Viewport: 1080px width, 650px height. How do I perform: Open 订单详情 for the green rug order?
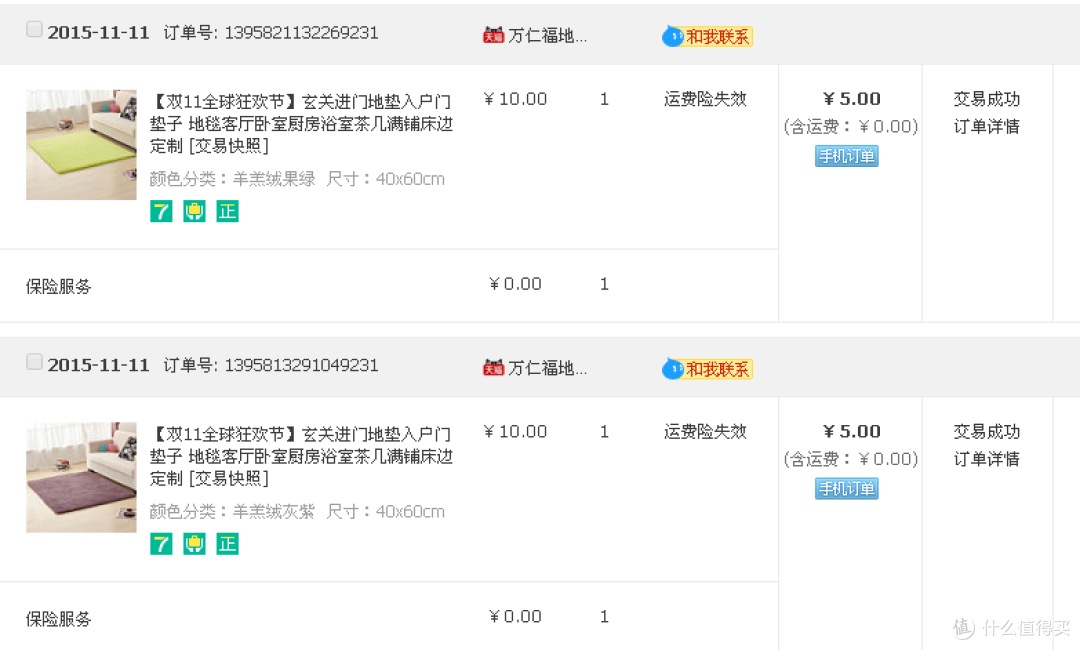[986, 127]
